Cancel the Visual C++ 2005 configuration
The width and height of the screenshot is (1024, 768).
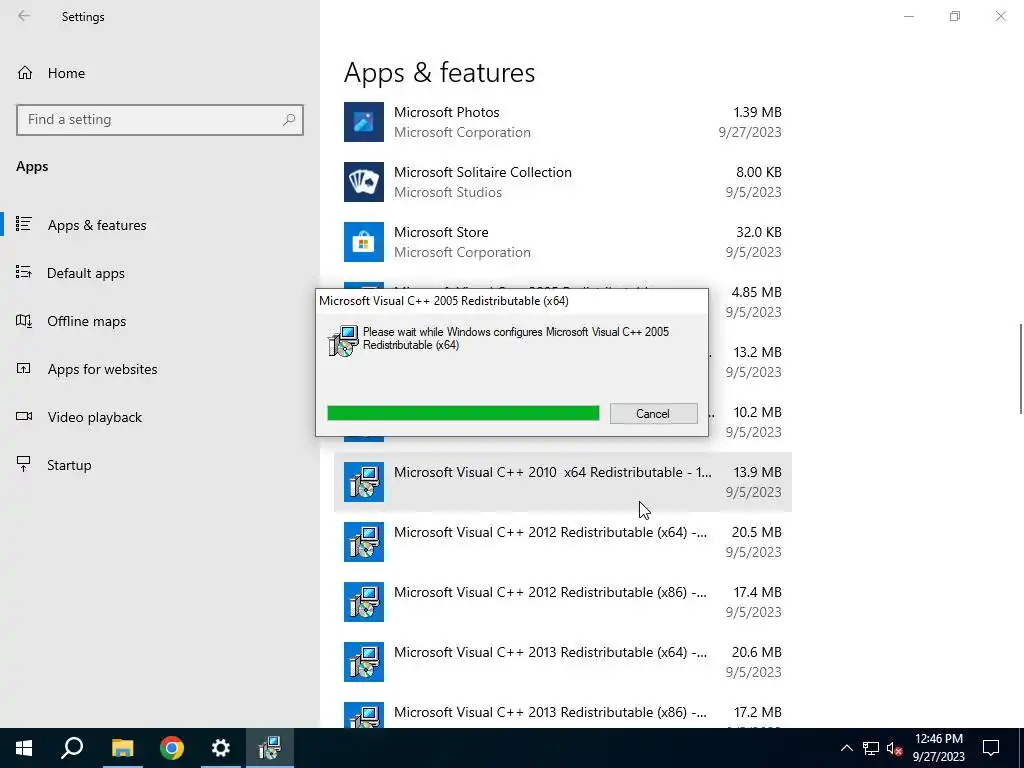653,413
